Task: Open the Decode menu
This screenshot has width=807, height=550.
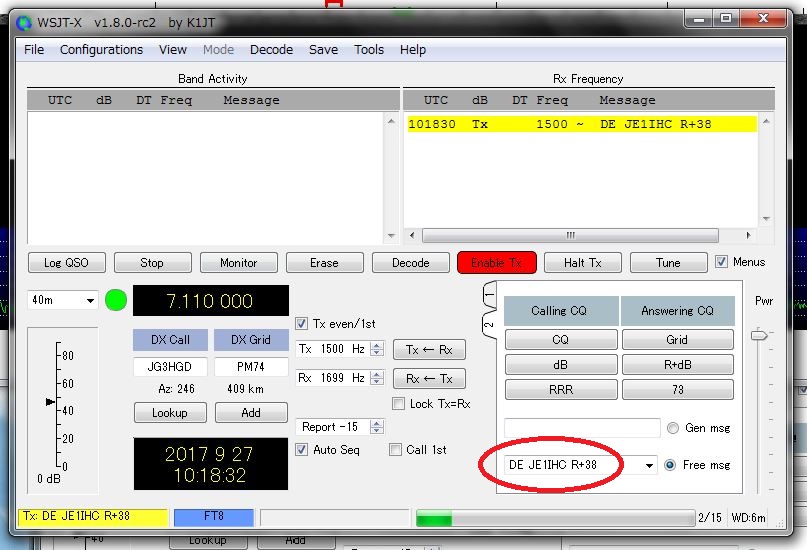Action: 271,49
